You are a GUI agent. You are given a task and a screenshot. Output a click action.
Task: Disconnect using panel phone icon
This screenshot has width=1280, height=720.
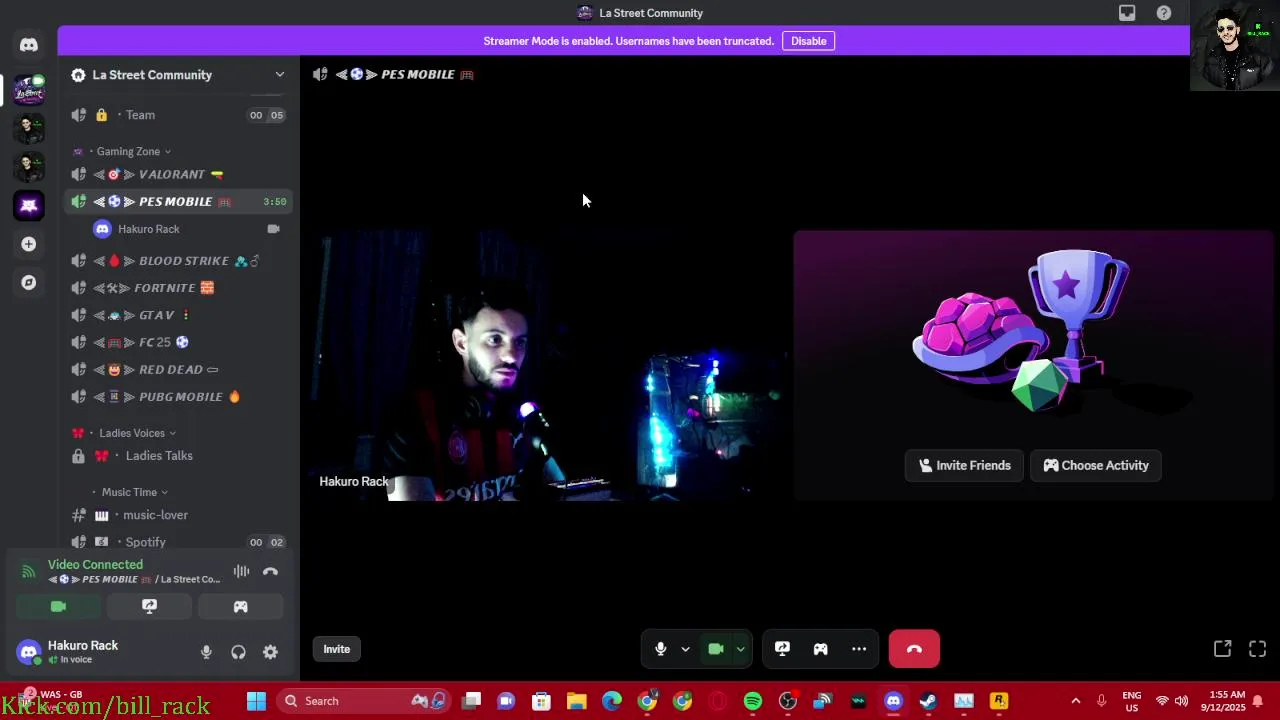(270, 572)
